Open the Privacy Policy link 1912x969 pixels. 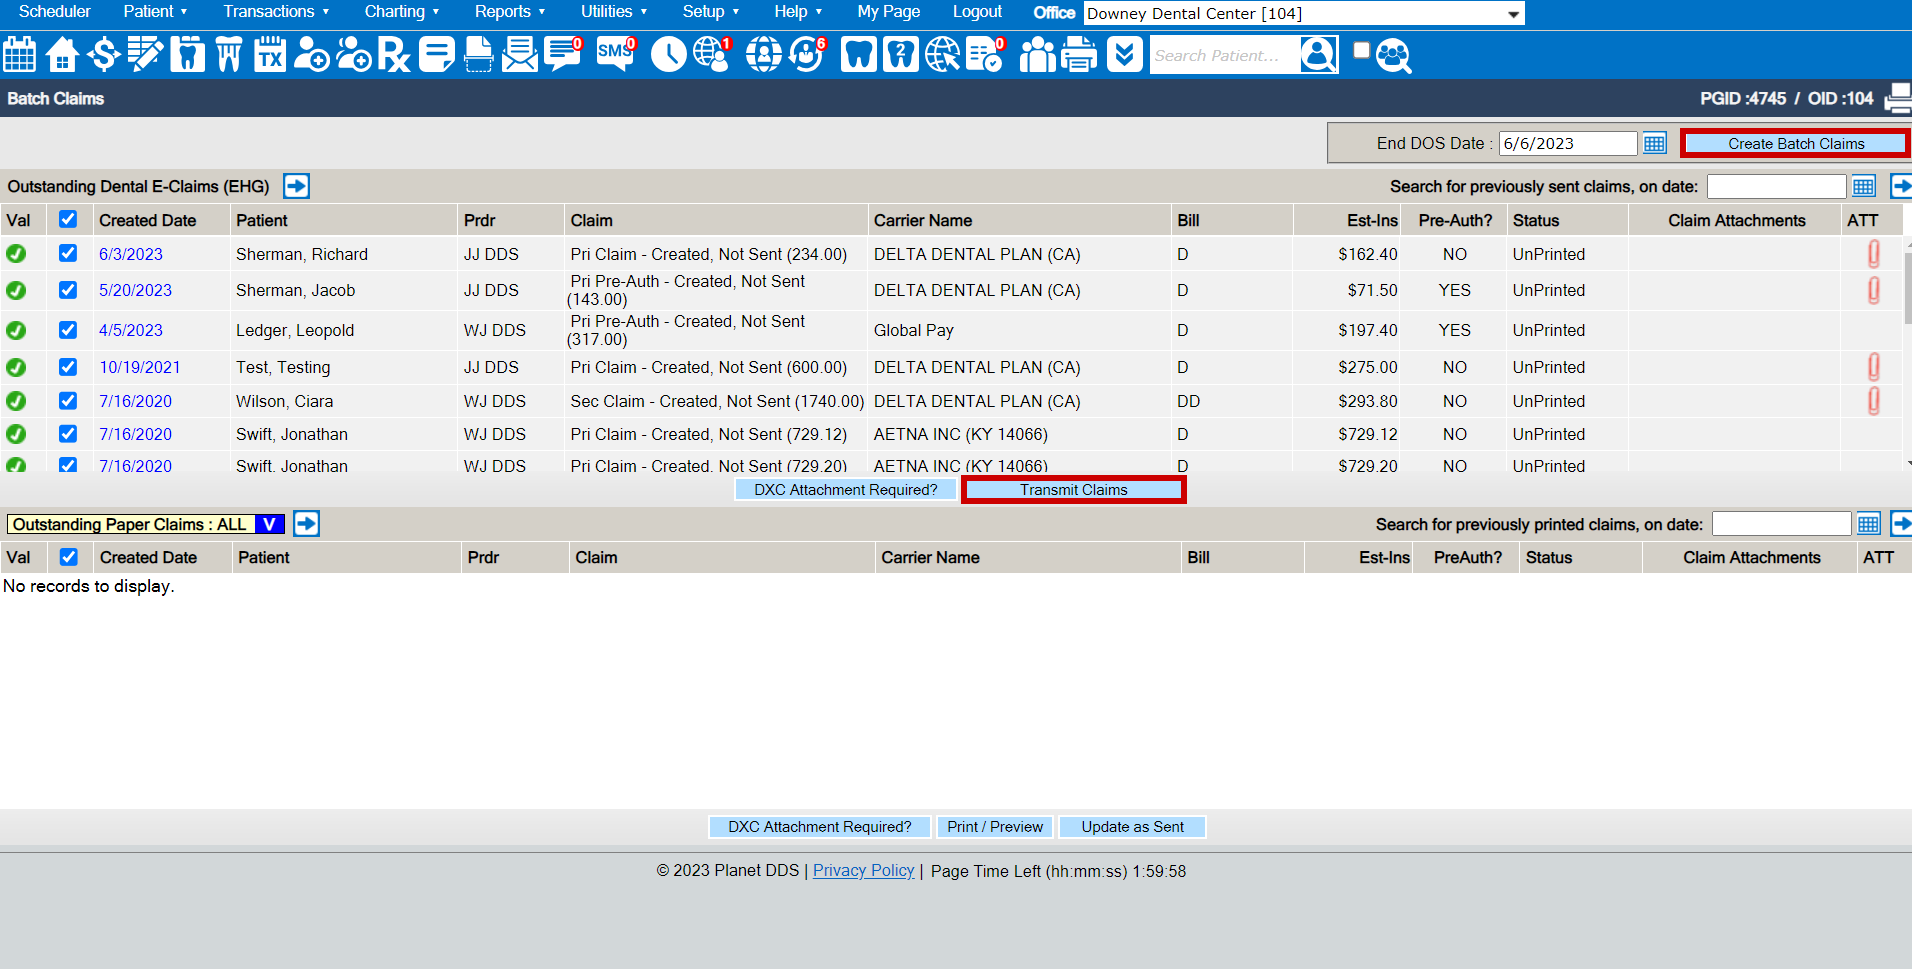point(862,870)
